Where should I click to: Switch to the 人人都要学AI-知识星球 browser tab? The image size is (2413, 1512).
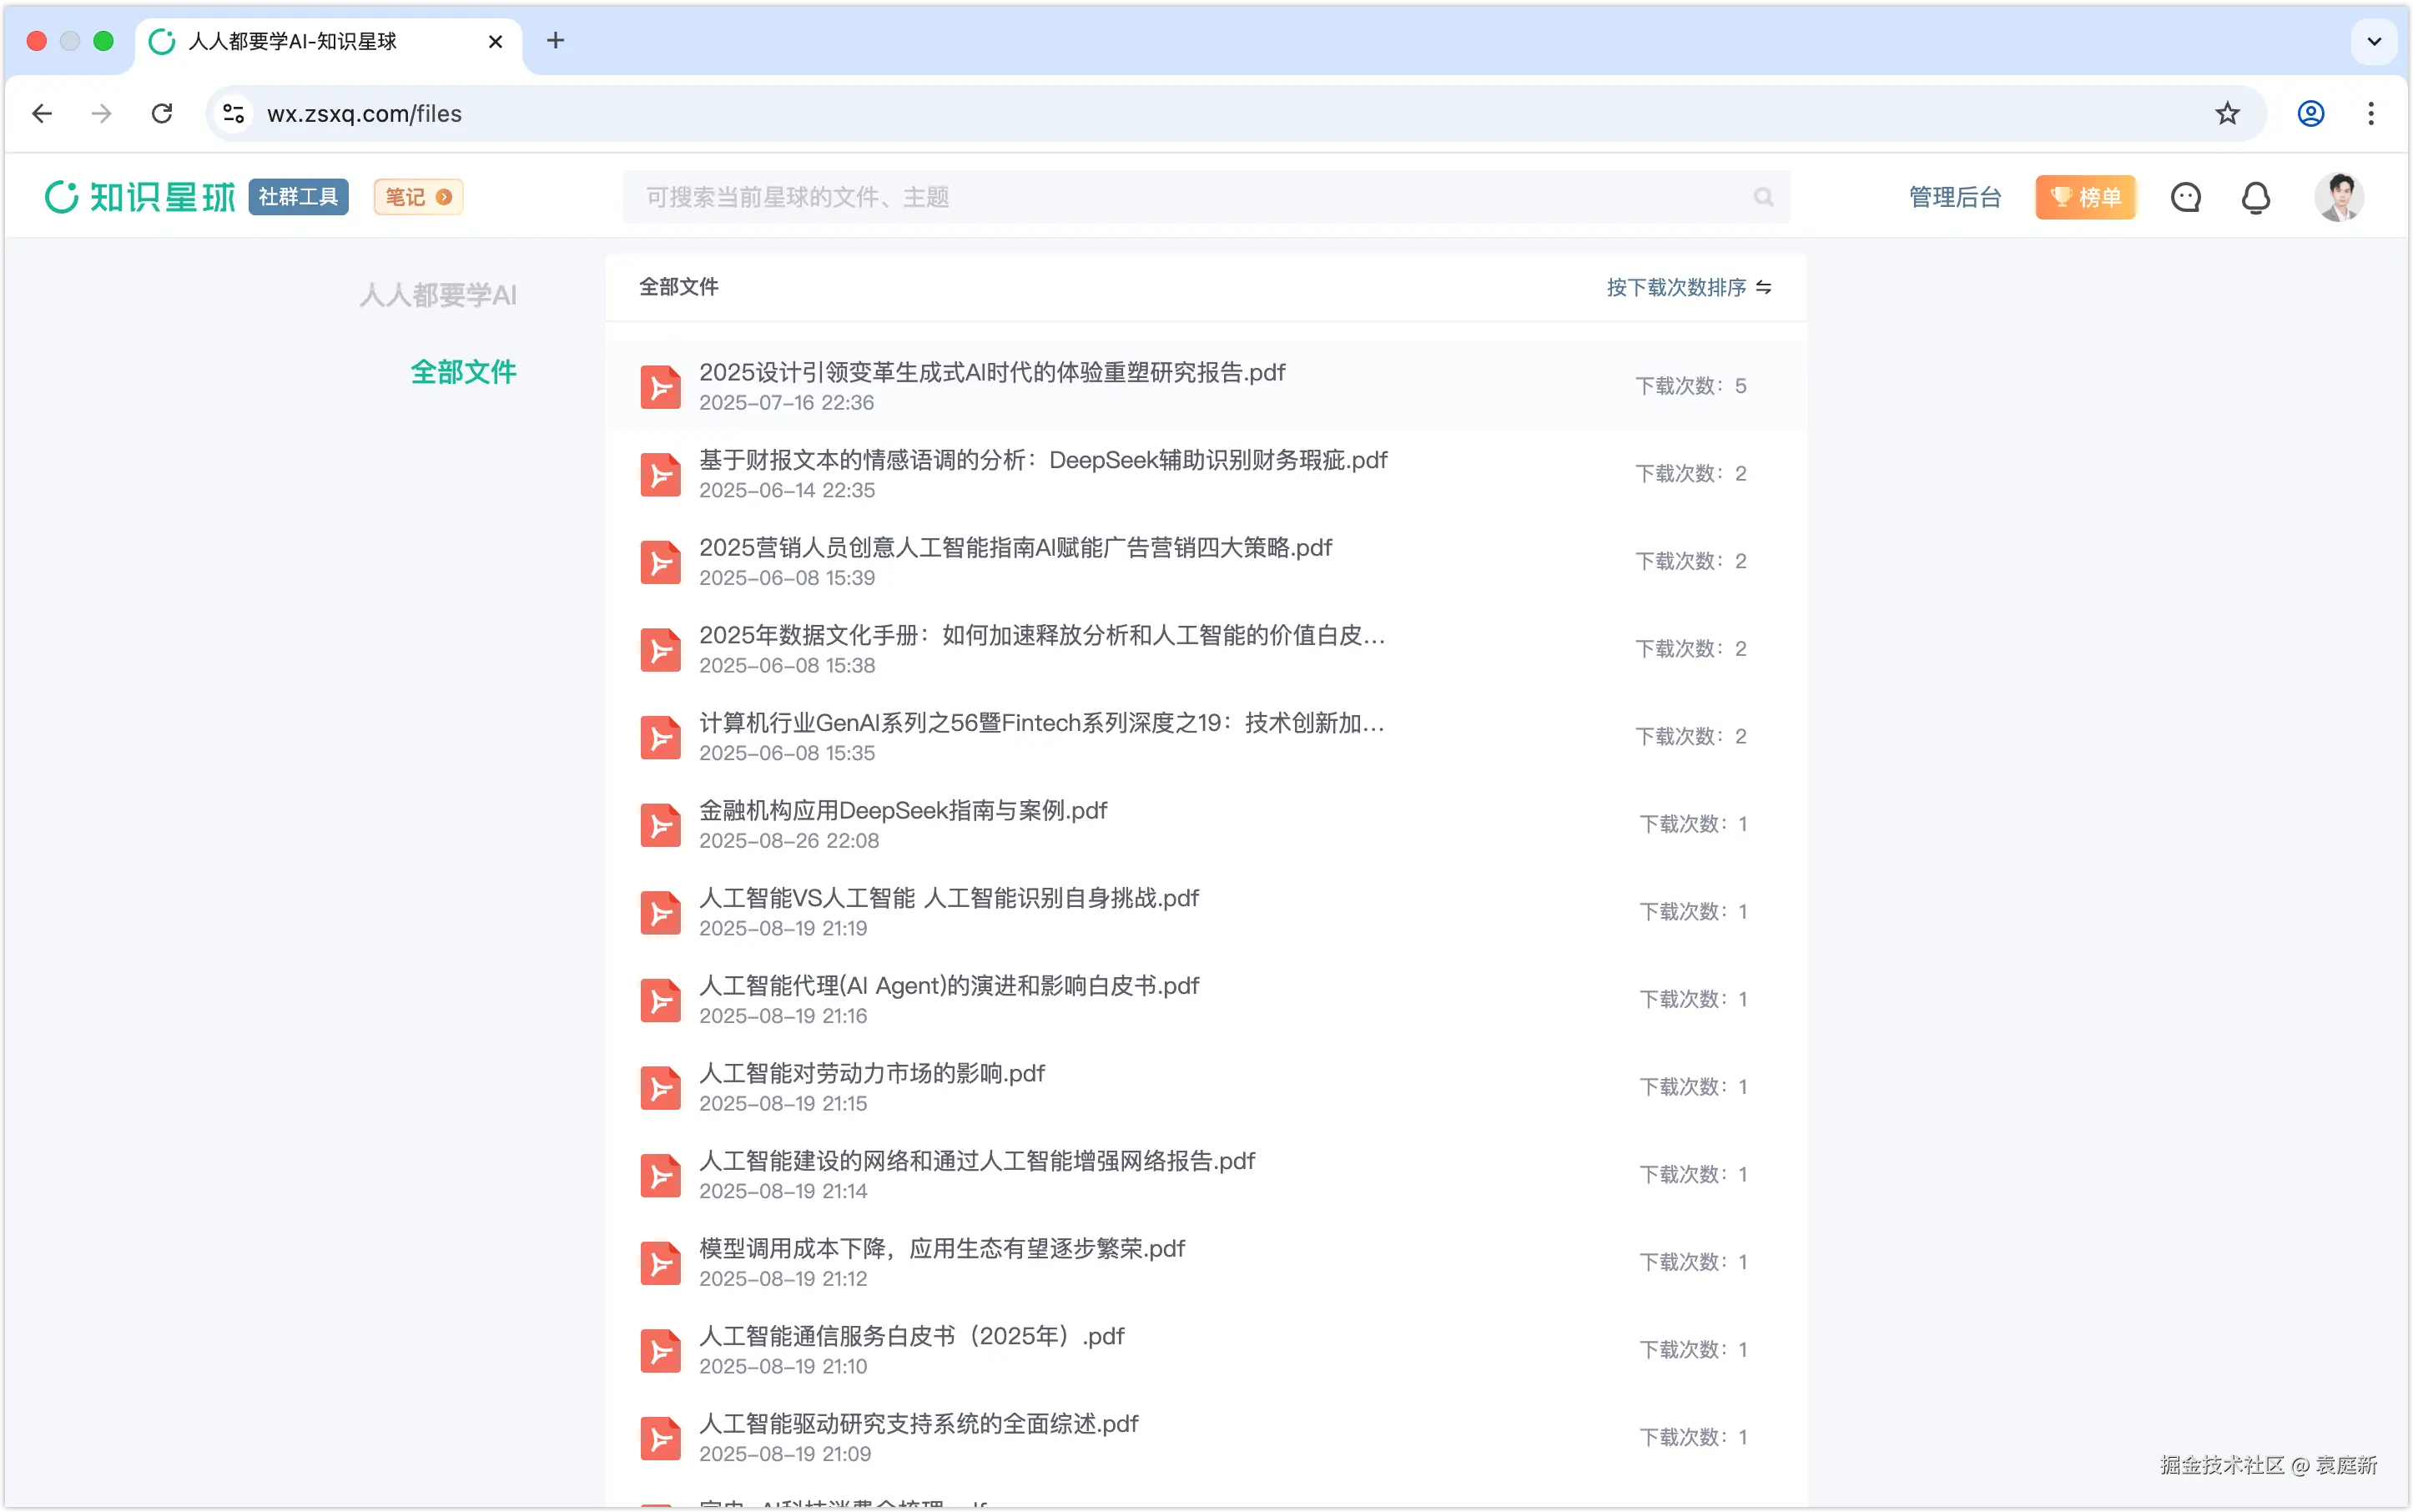[x=293, y=41]
